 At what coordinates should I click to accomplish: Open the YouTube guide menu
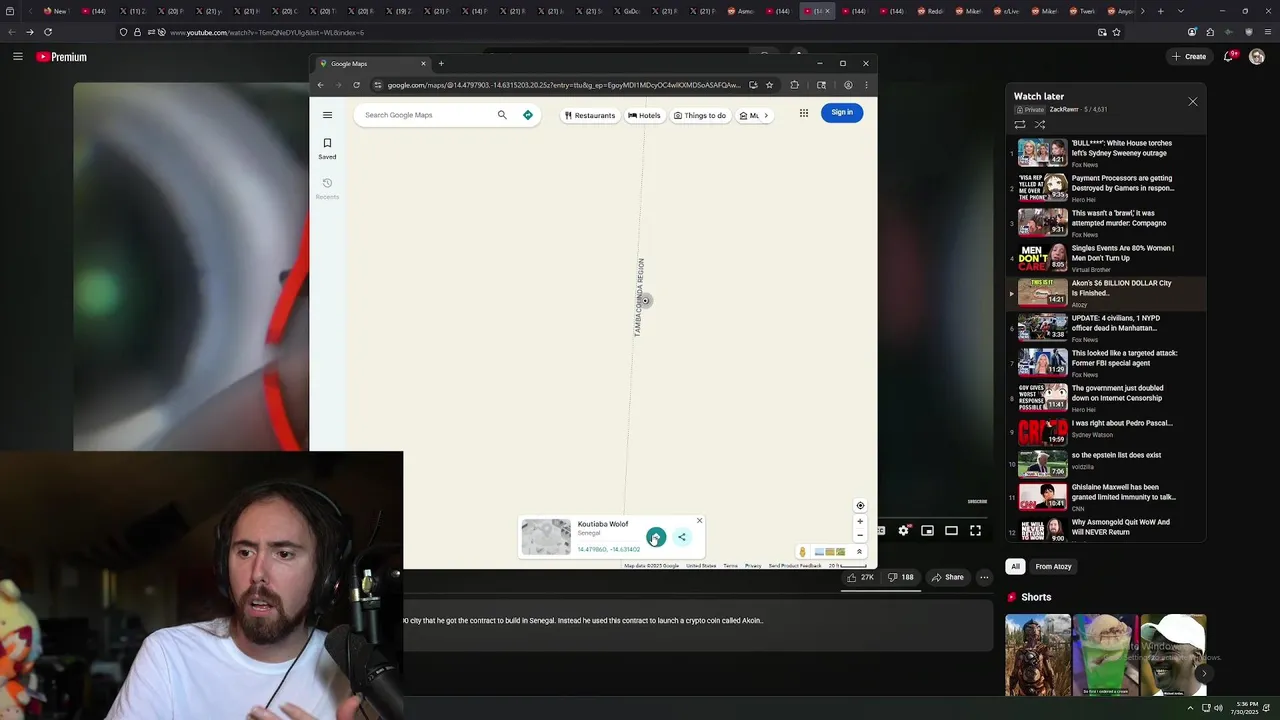pos(18,57)
